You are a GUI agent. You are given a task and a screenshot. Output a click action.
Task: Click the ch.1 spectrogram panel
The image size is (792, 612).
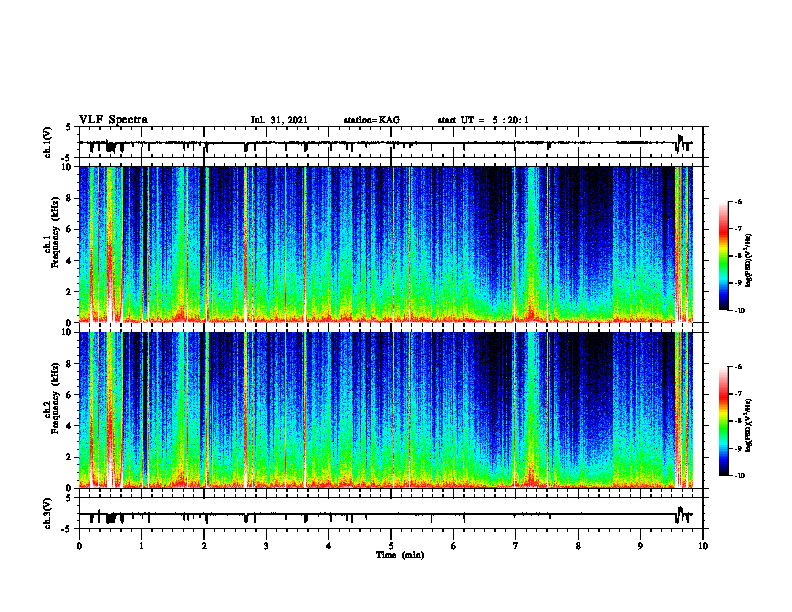coord(391,244)
